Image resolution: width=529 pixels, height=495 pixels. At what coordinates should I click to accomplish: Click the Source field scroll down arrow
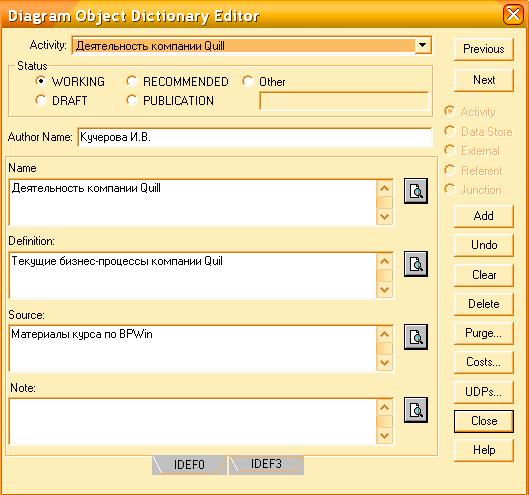click(x=385, y=363)
